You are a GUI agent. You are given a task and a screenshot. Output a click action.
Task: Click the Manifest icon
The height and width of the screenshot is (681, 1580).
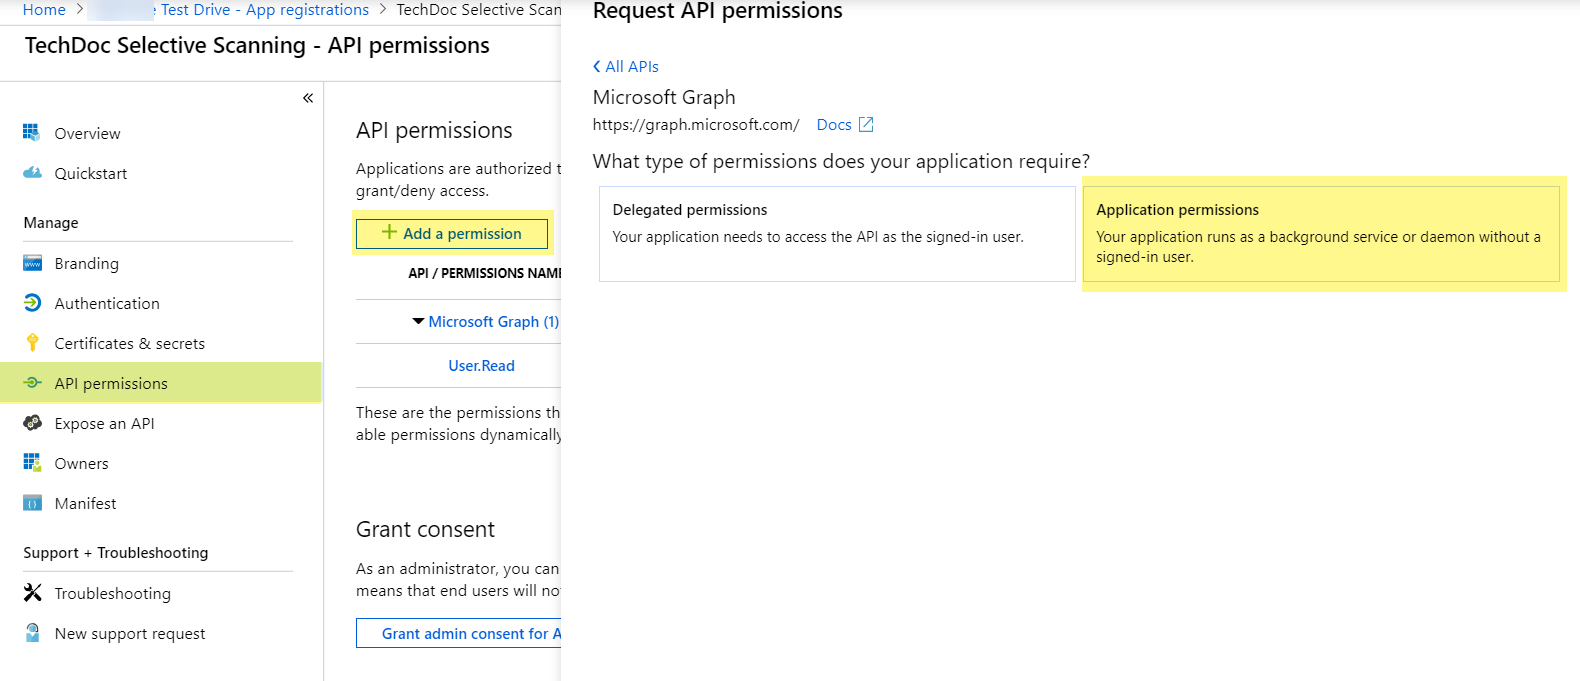(x=32, y=503)
